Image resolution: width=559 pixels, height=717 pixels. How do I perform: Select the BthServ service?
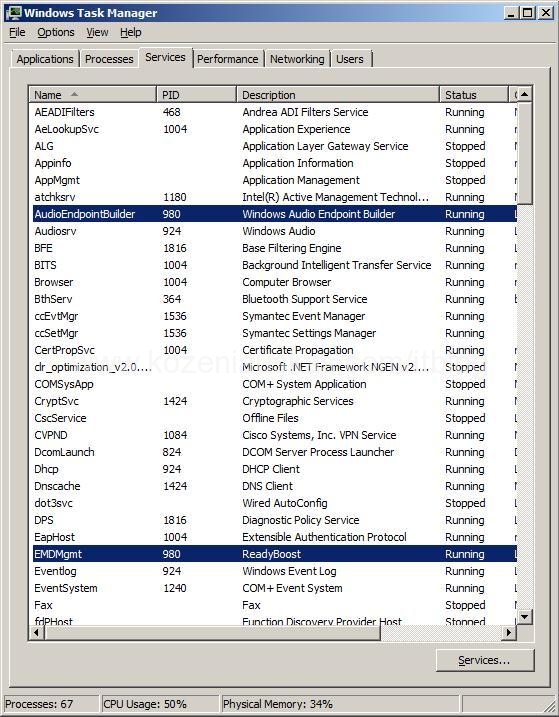tap(274, 299)
